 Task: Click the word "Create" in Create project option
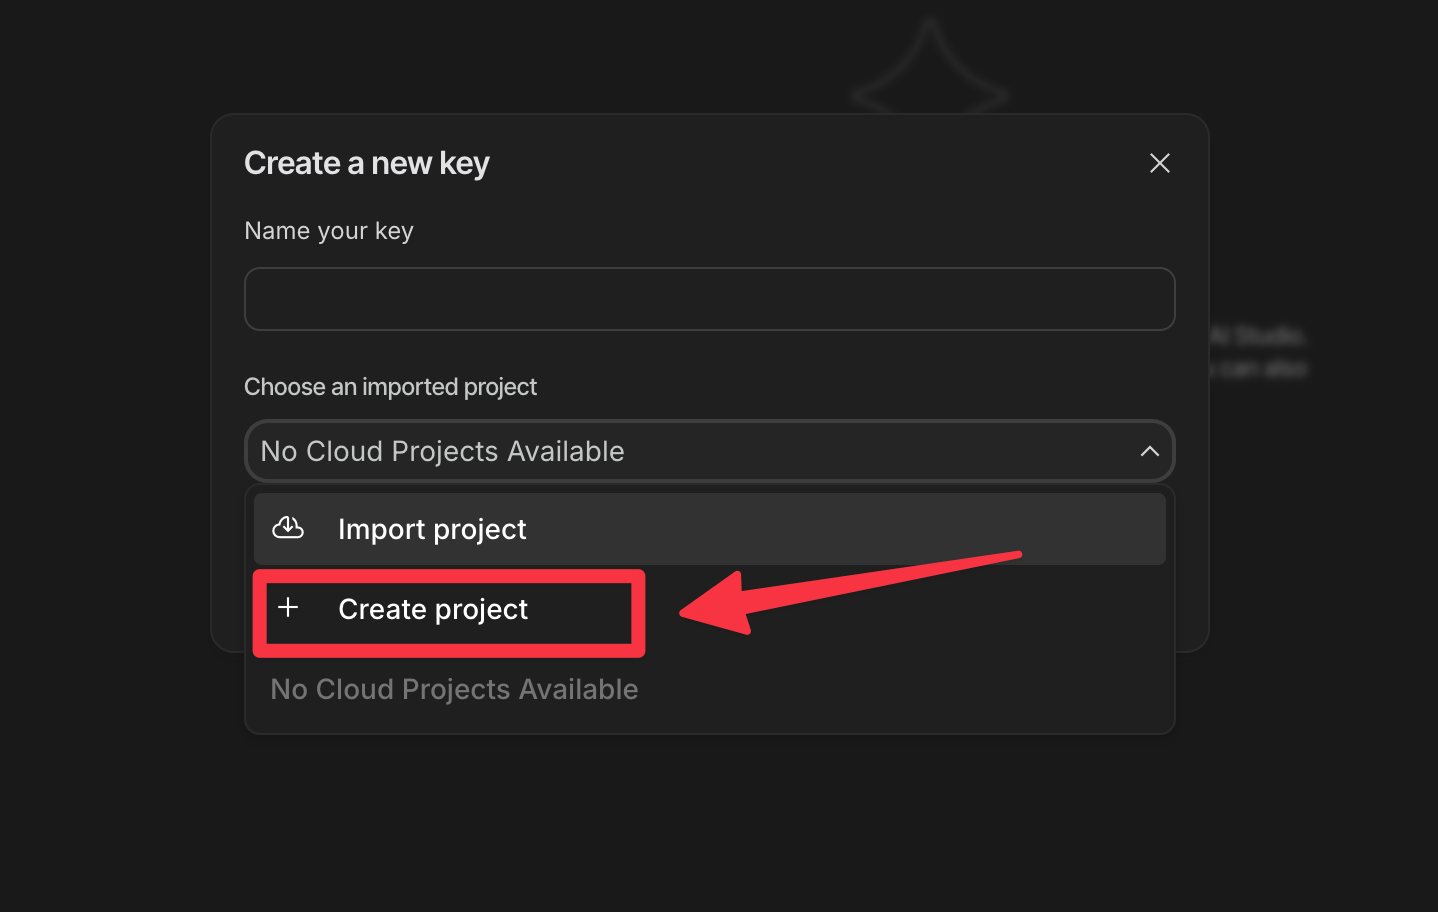pos(382,609)
